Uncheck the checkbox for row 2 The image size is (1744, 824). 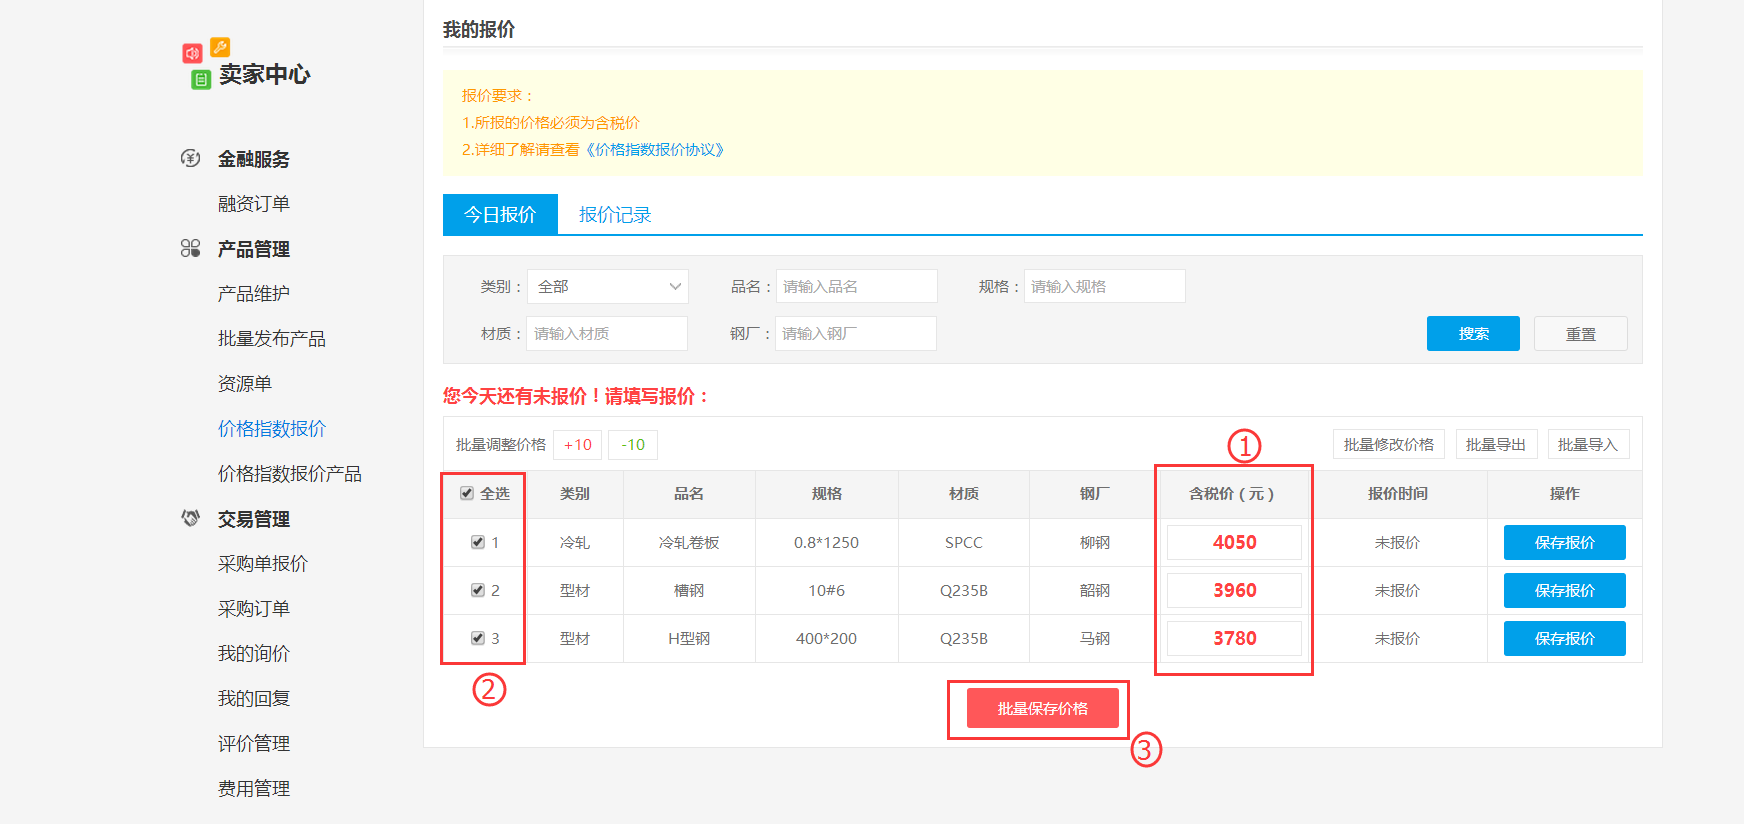pos(478,590)
